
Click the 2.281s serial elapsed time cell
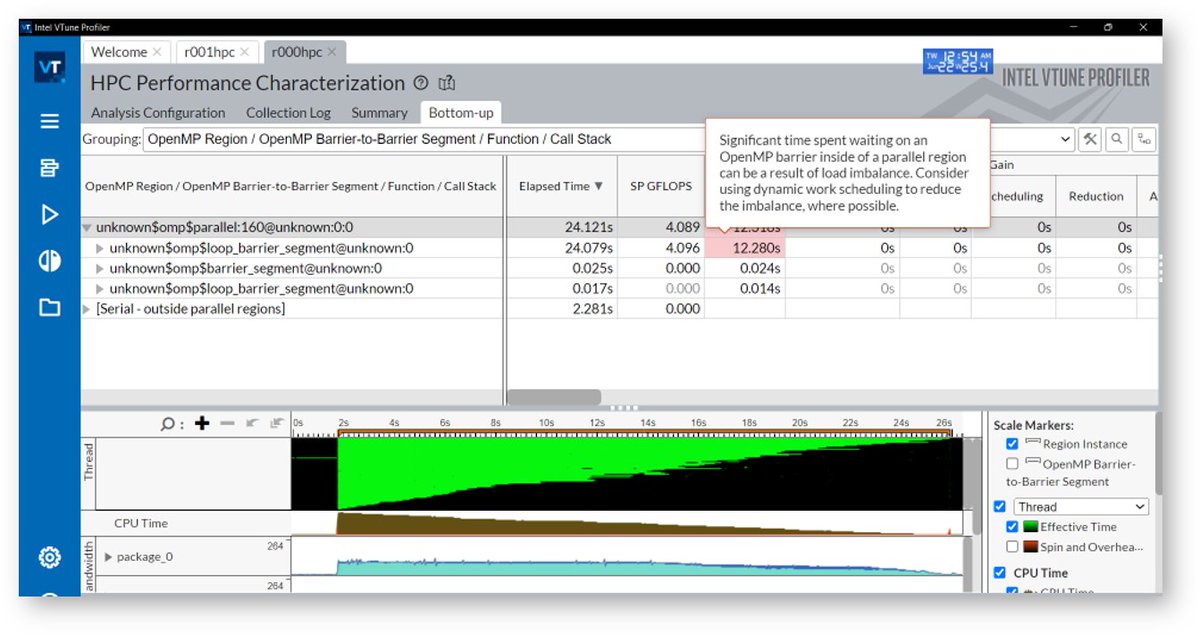[x=561, y=309]
